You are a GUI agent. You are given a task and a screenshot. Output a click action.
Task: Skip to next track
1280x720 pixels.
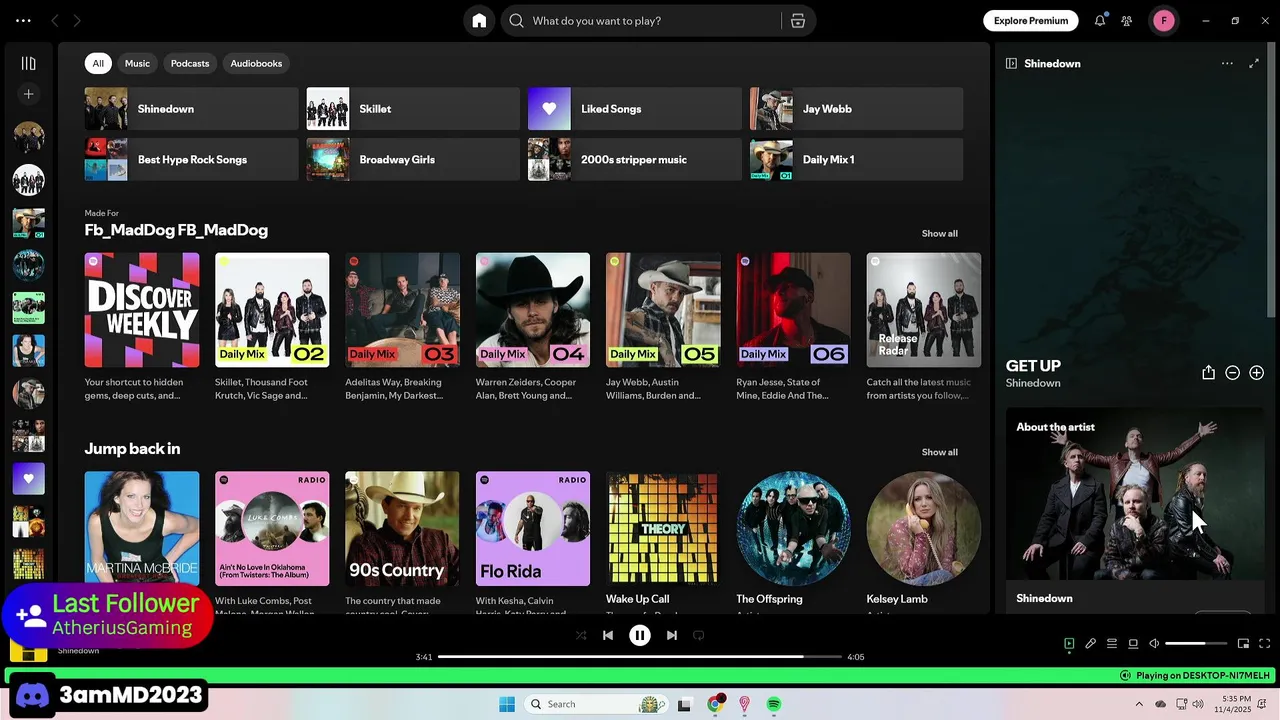(672, 635)
